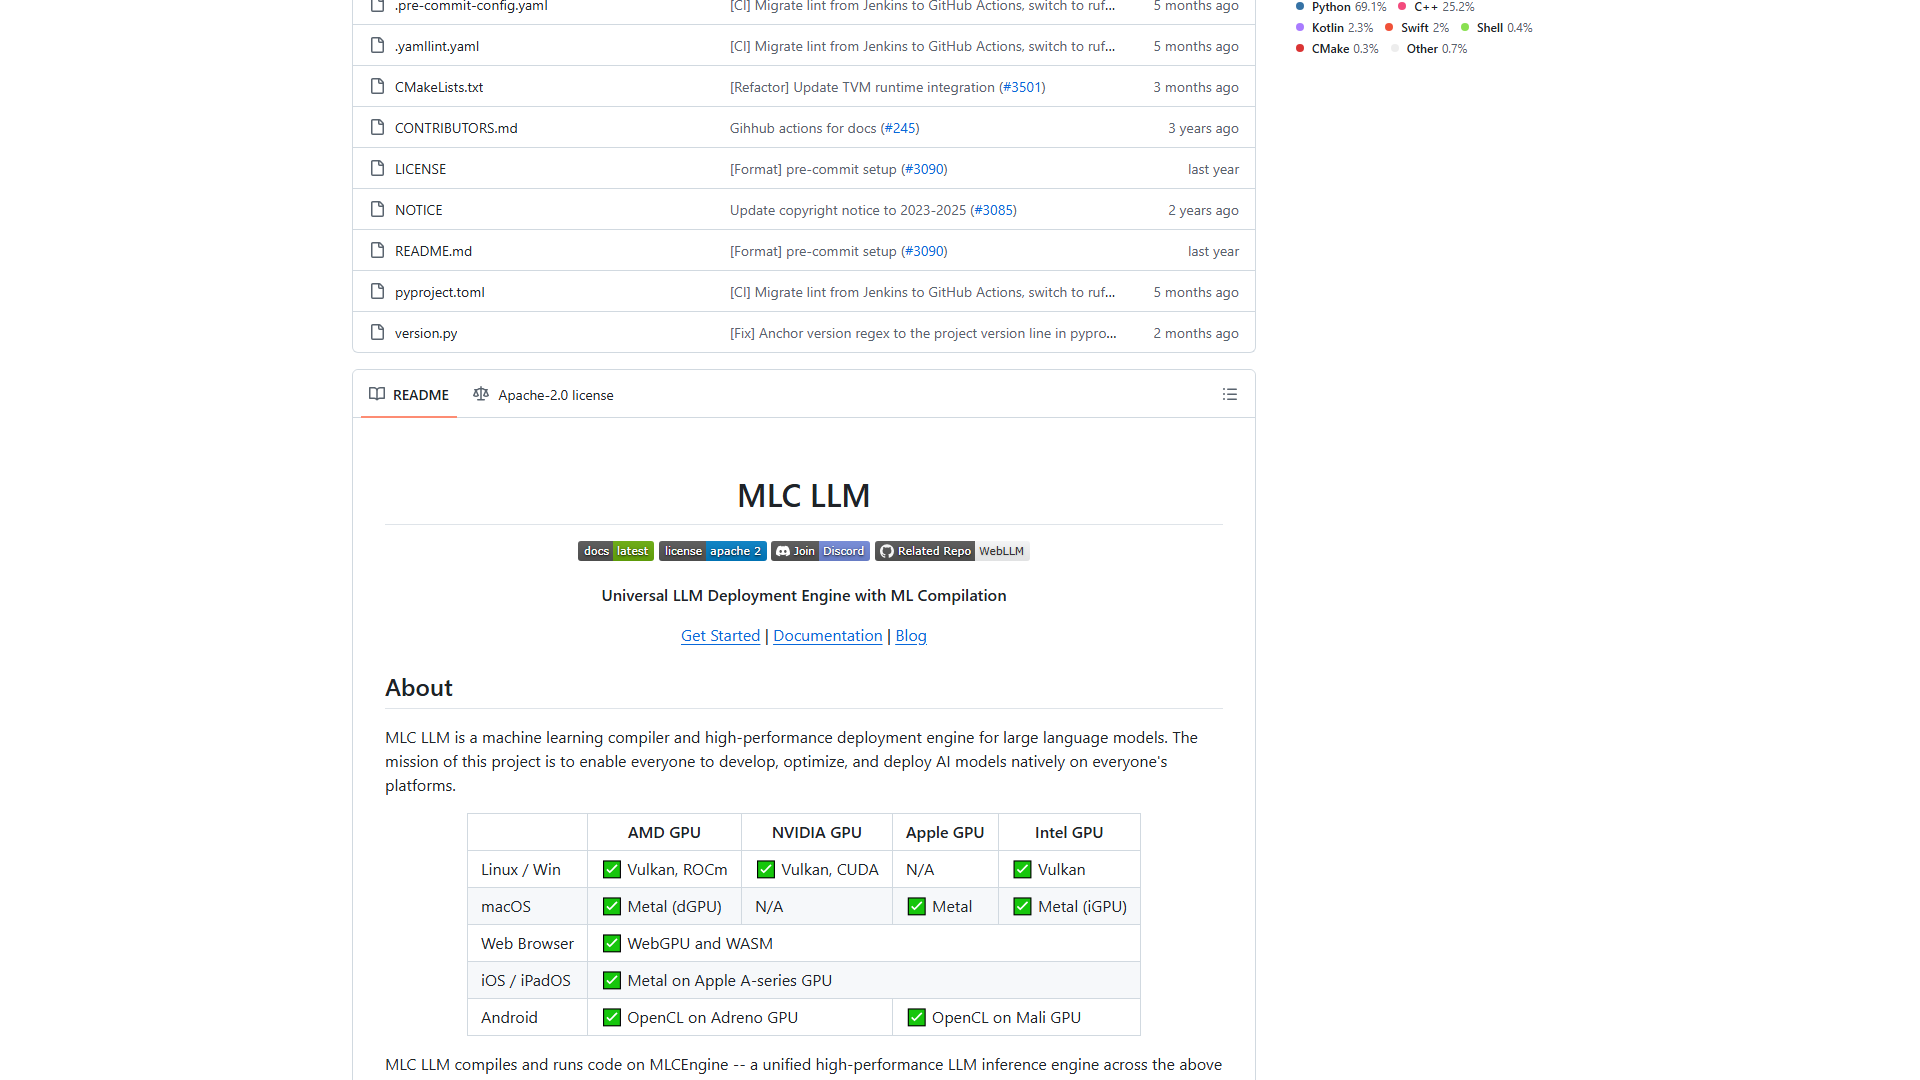The height and width of the screenshot is (1080, 1920).
Task: Open the pyproject.toml file
Action: point(440,292)
